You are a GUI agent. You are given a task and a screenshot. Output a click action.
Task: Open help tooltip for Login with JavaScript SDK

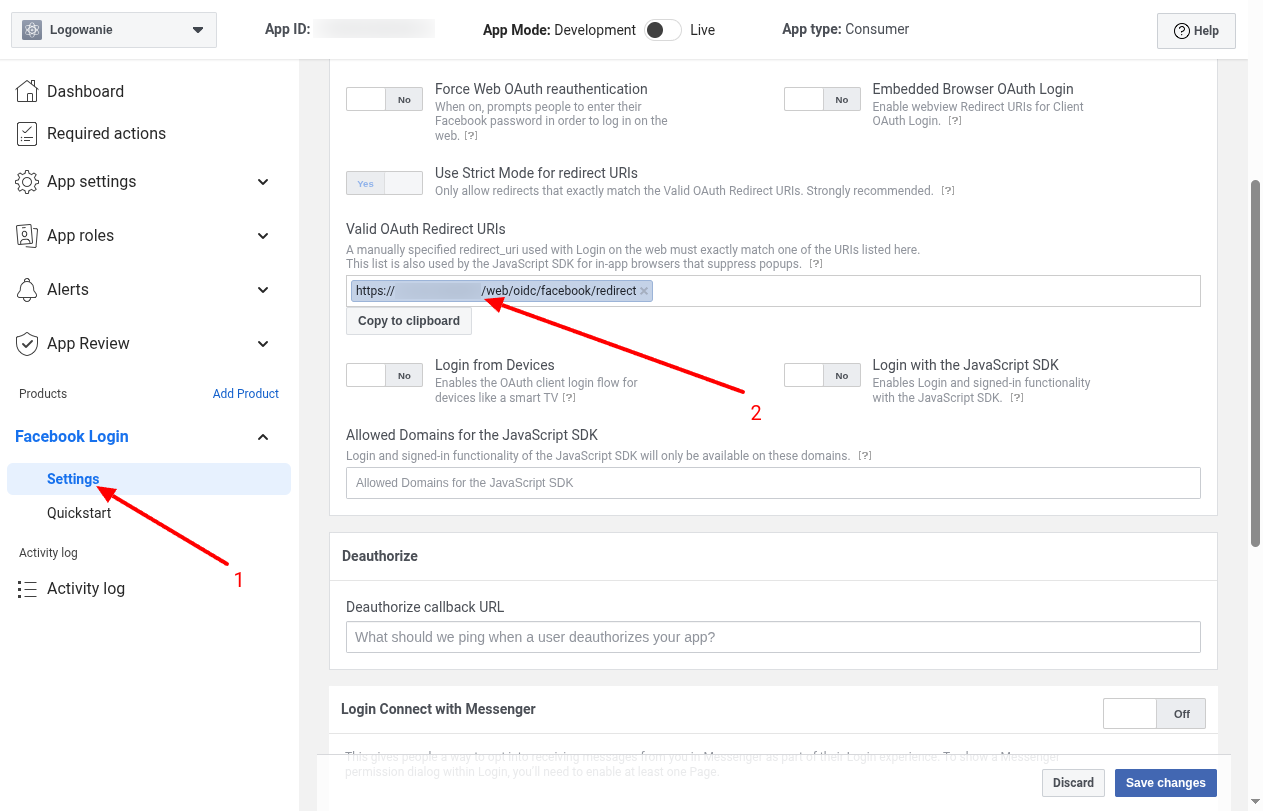1017,398
